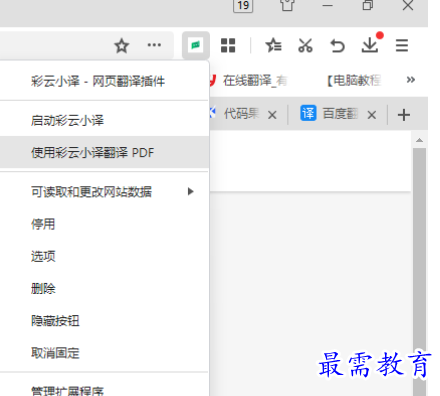Image resolution: width=440 pixels, height=396 pixels.
Task: Click the calendar 19 icon in title bar
Action: pos(243,5)
